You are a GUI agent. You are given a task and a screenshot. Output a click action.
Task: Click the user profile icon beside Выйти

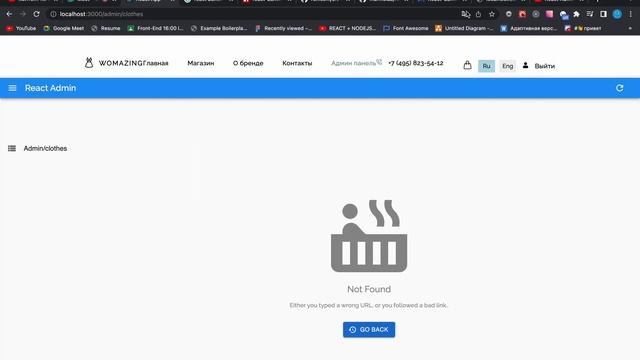coord(525,65)
